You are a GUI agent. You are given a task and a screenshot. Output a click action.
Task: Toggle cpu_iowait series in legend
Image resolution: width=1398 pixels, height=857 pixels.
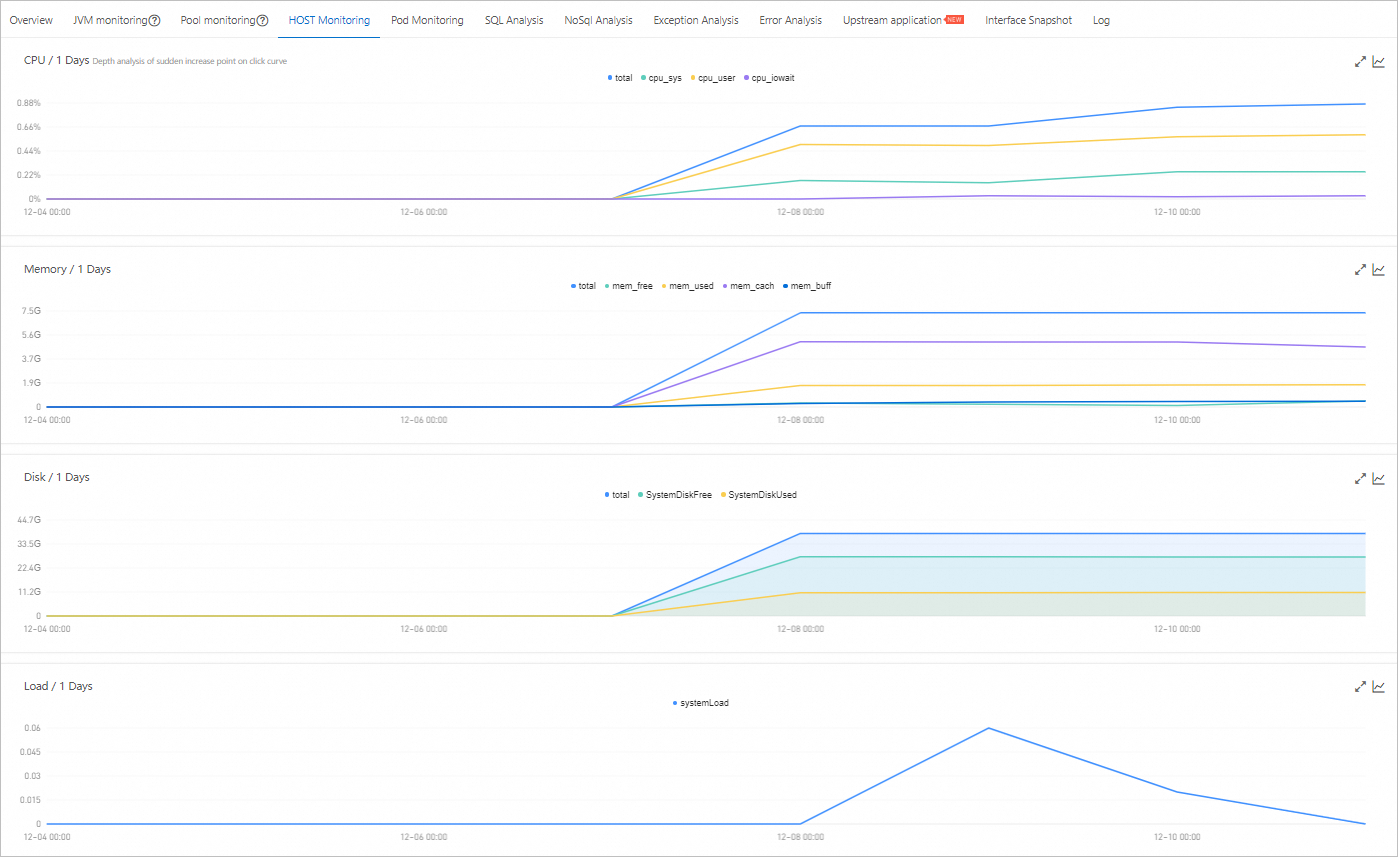pyautogui.click(x=769, y=78)
